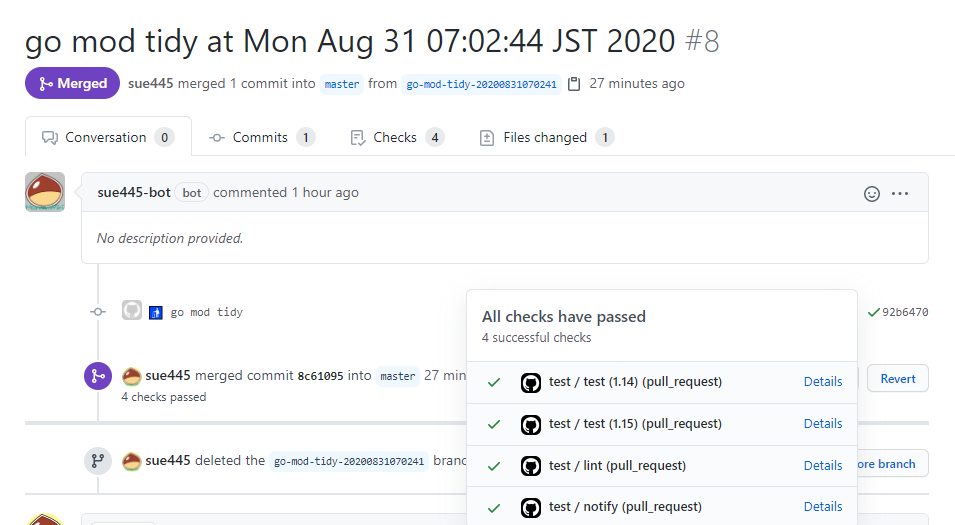Copy branch name with clipboard icon
The width and height of the screenshot is (955, 525).
pyautogui.click(x=574, y=84)
